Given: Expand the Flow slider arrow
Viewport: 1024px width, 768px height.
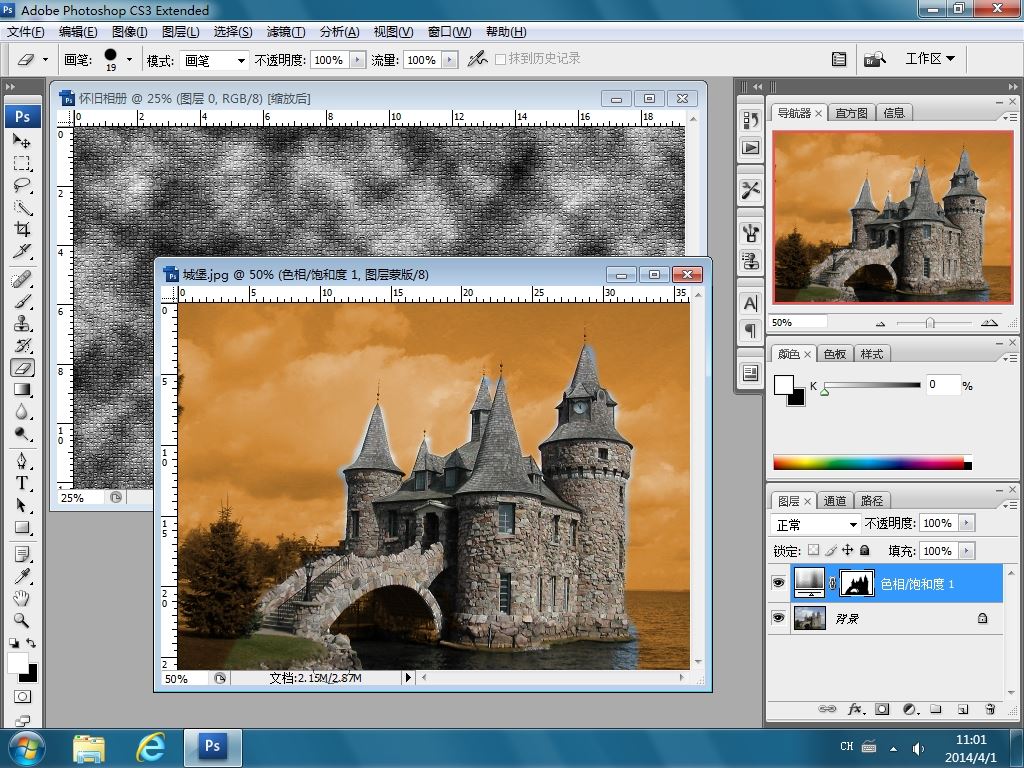Looking at the screenshot, I should tap(449, 60).
